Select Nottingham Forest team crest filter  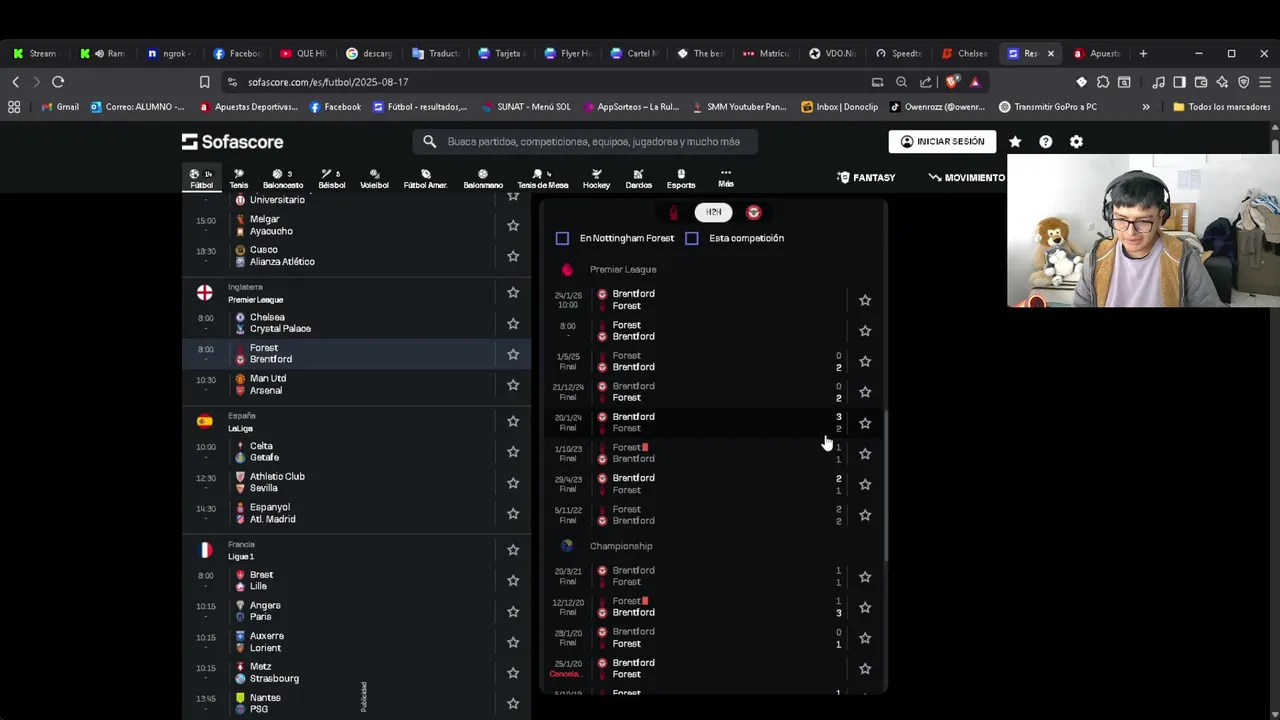673,212
